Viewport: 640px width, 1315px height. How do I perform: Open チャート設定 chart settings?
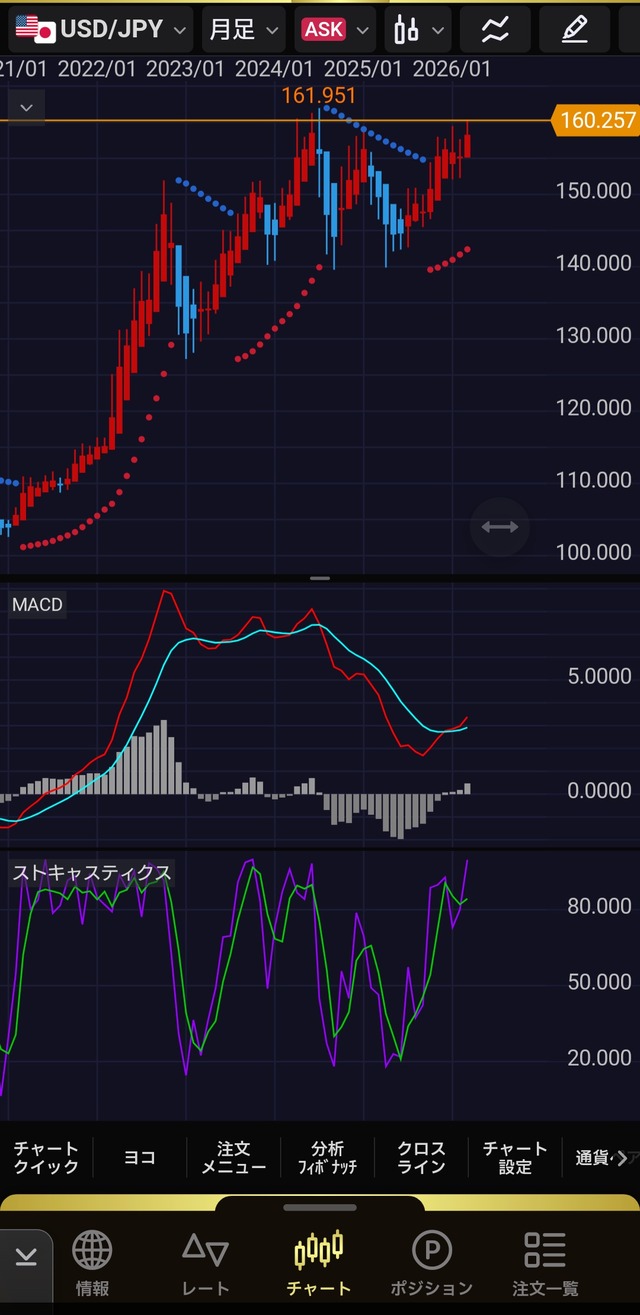pyautogui.click(x=515, y=1158)
